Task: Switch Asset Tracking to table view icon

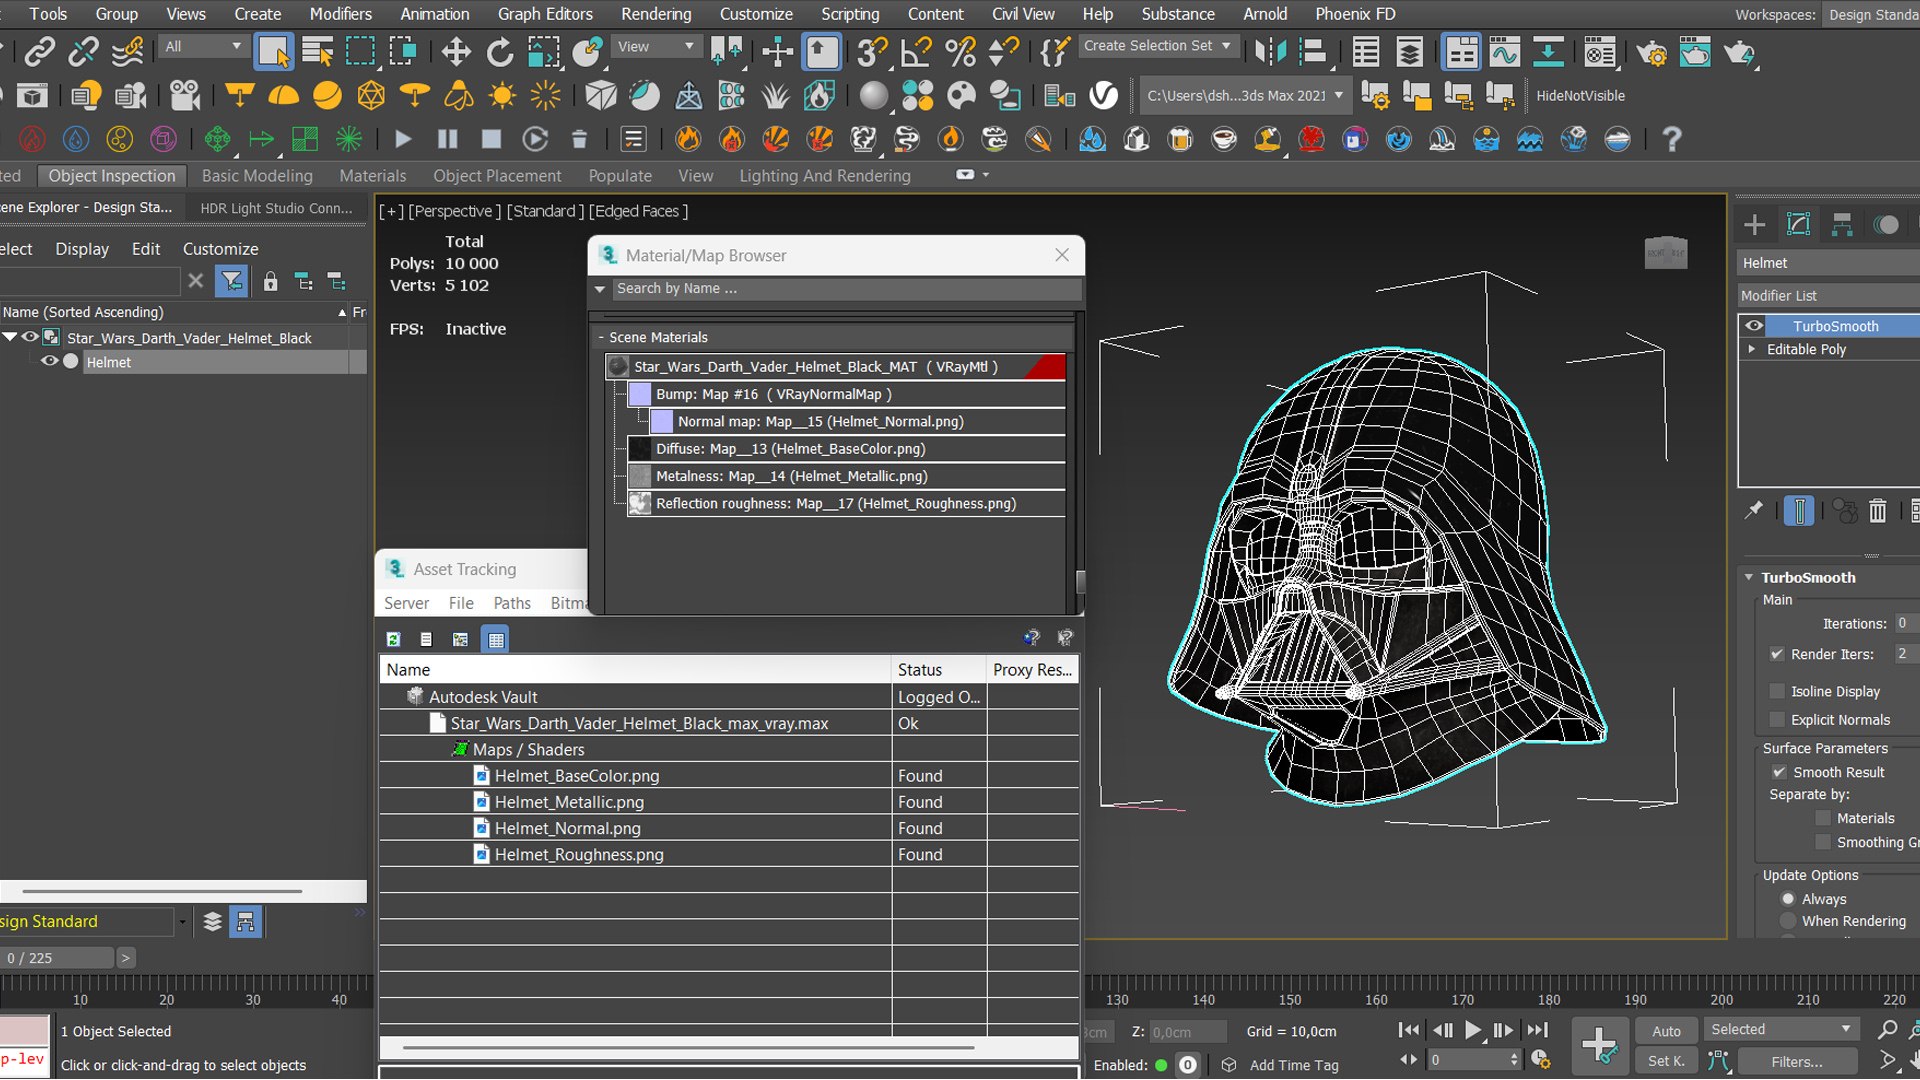Action: [x=495, y=639]
